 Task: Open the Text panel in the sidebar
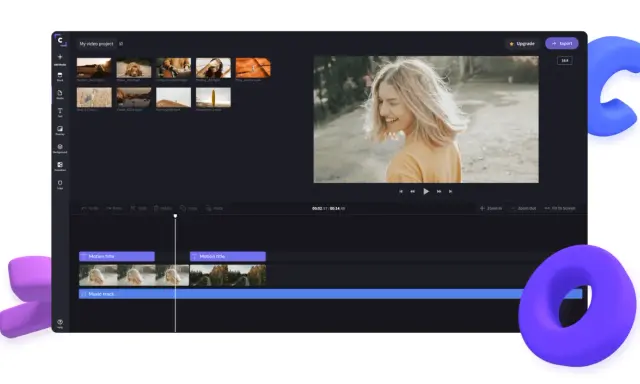click(60, 113)
